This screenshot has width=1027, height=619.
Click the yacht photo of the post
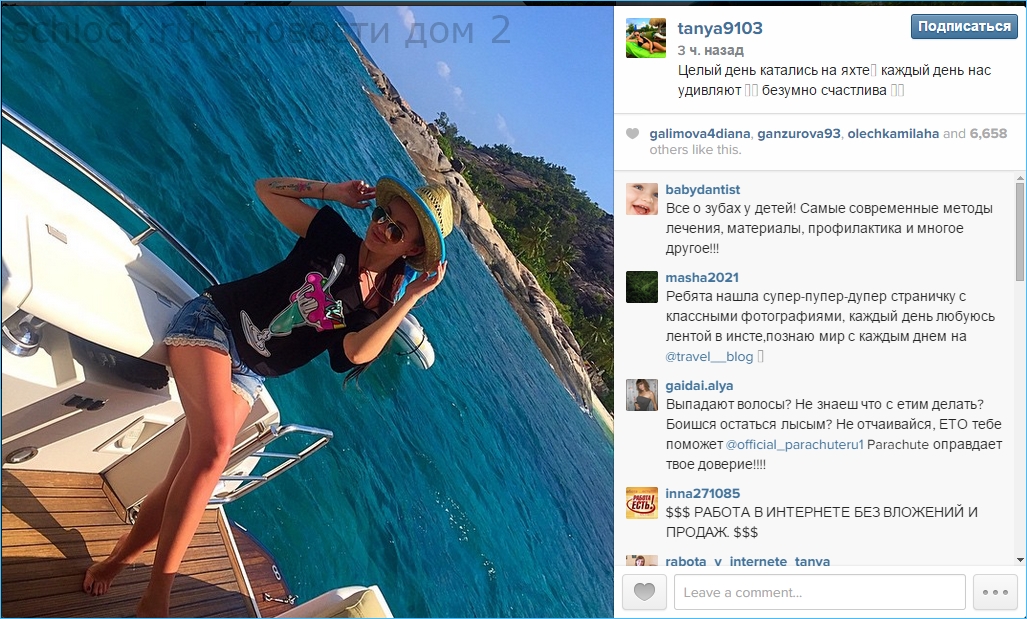[307, 312]
